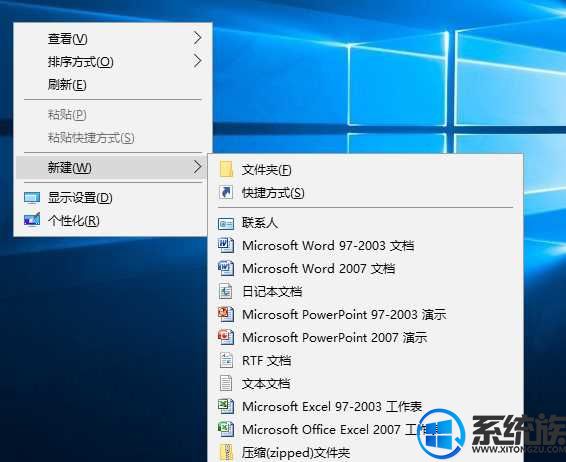Click the PowerPoint 2007 presentation icon
Screen dimensions: 566x462
[226, 337]
